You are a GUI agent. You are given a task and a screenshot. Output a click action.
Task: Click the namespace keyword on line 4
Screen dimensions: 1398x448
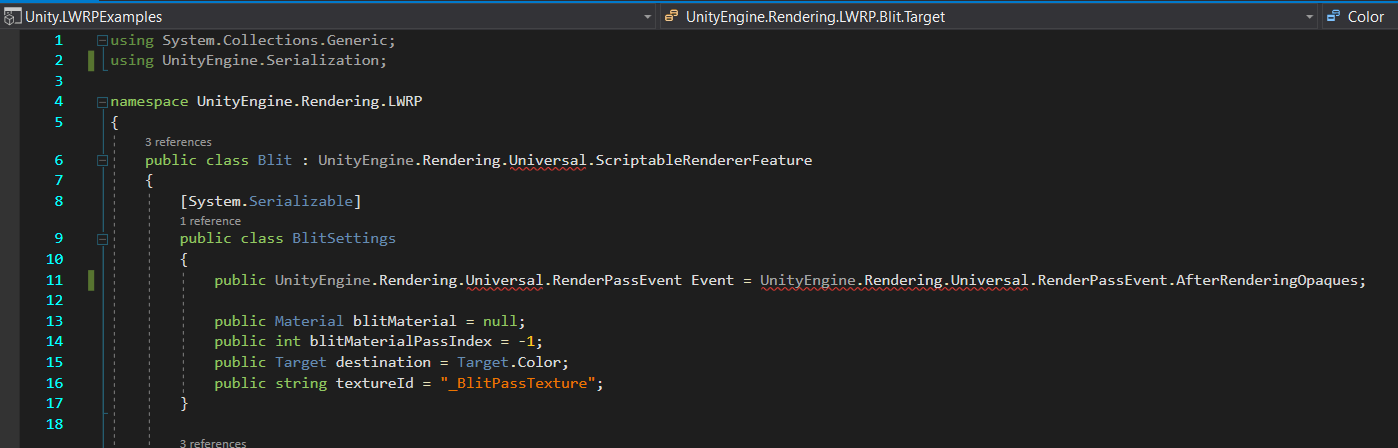[149, 101]
